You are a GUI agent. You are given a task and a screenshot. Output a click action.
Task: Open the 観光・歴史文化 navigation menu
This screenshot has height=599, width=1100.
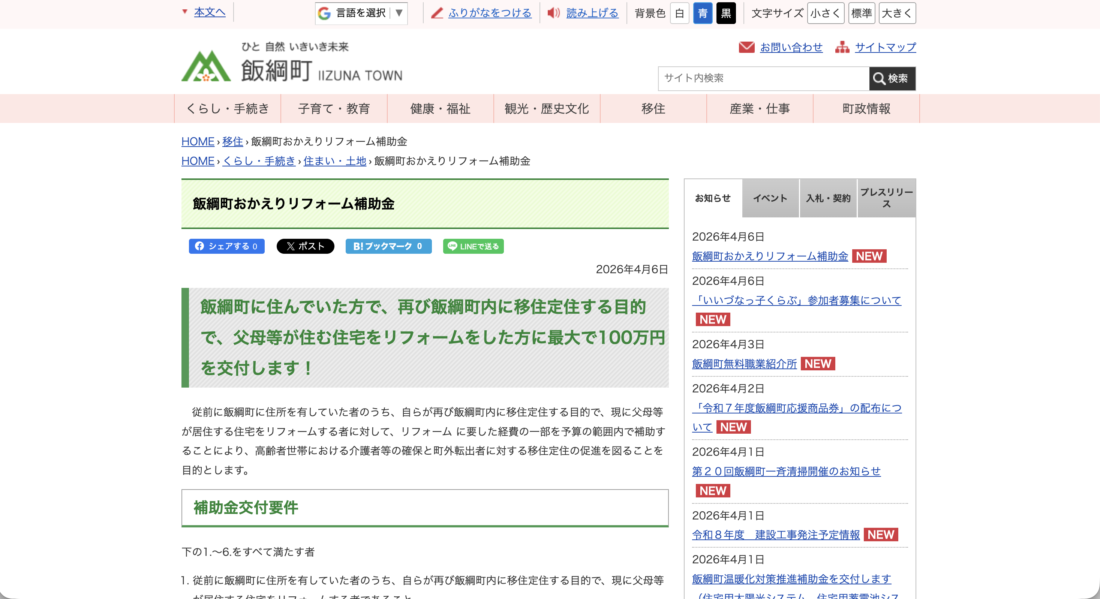point(547,109)
